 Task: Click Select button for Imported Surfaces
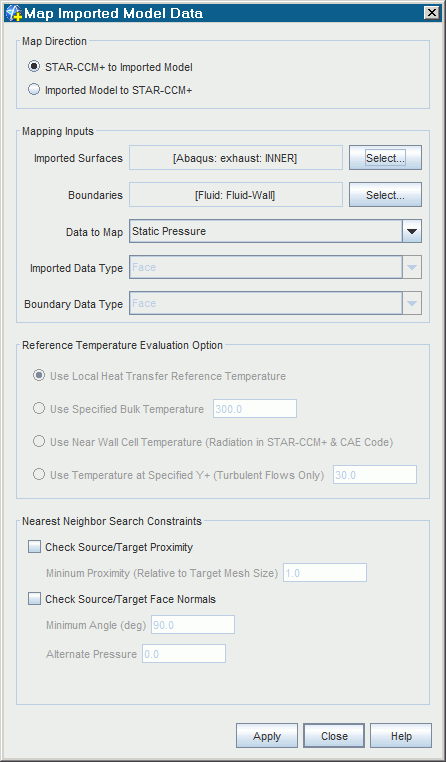(385, 158)
